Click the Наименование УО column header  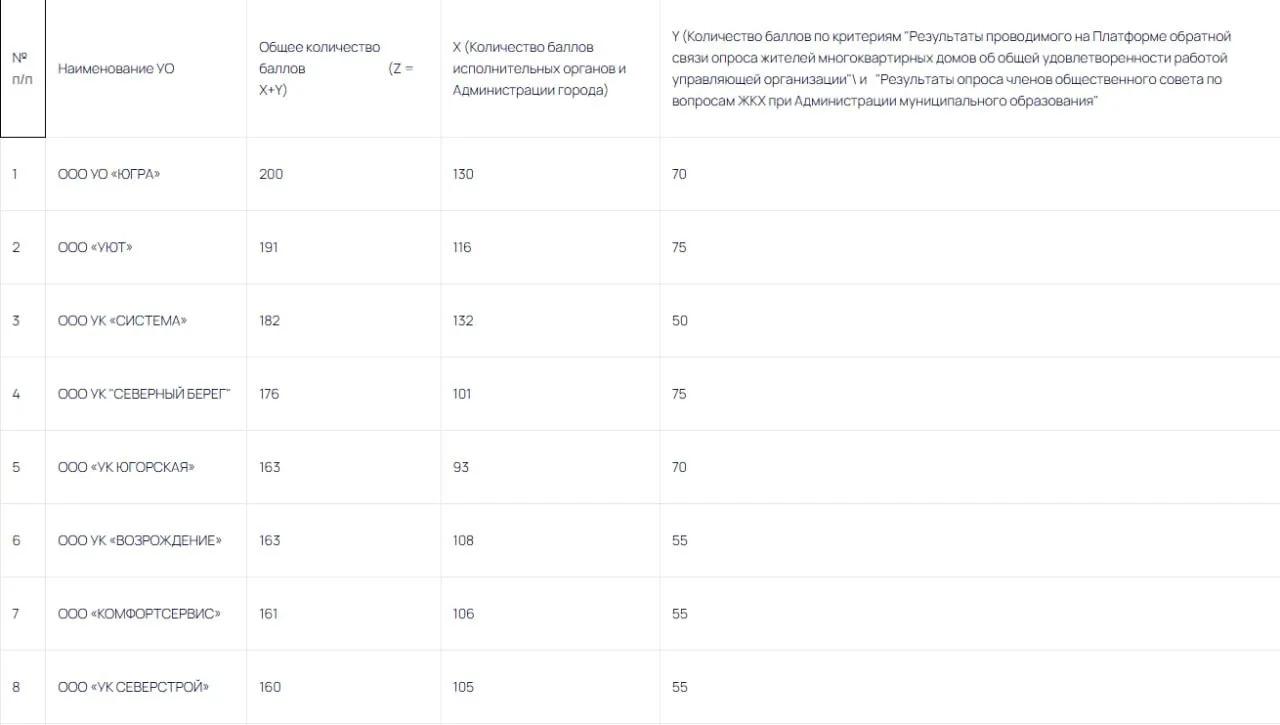pos(116,69)
